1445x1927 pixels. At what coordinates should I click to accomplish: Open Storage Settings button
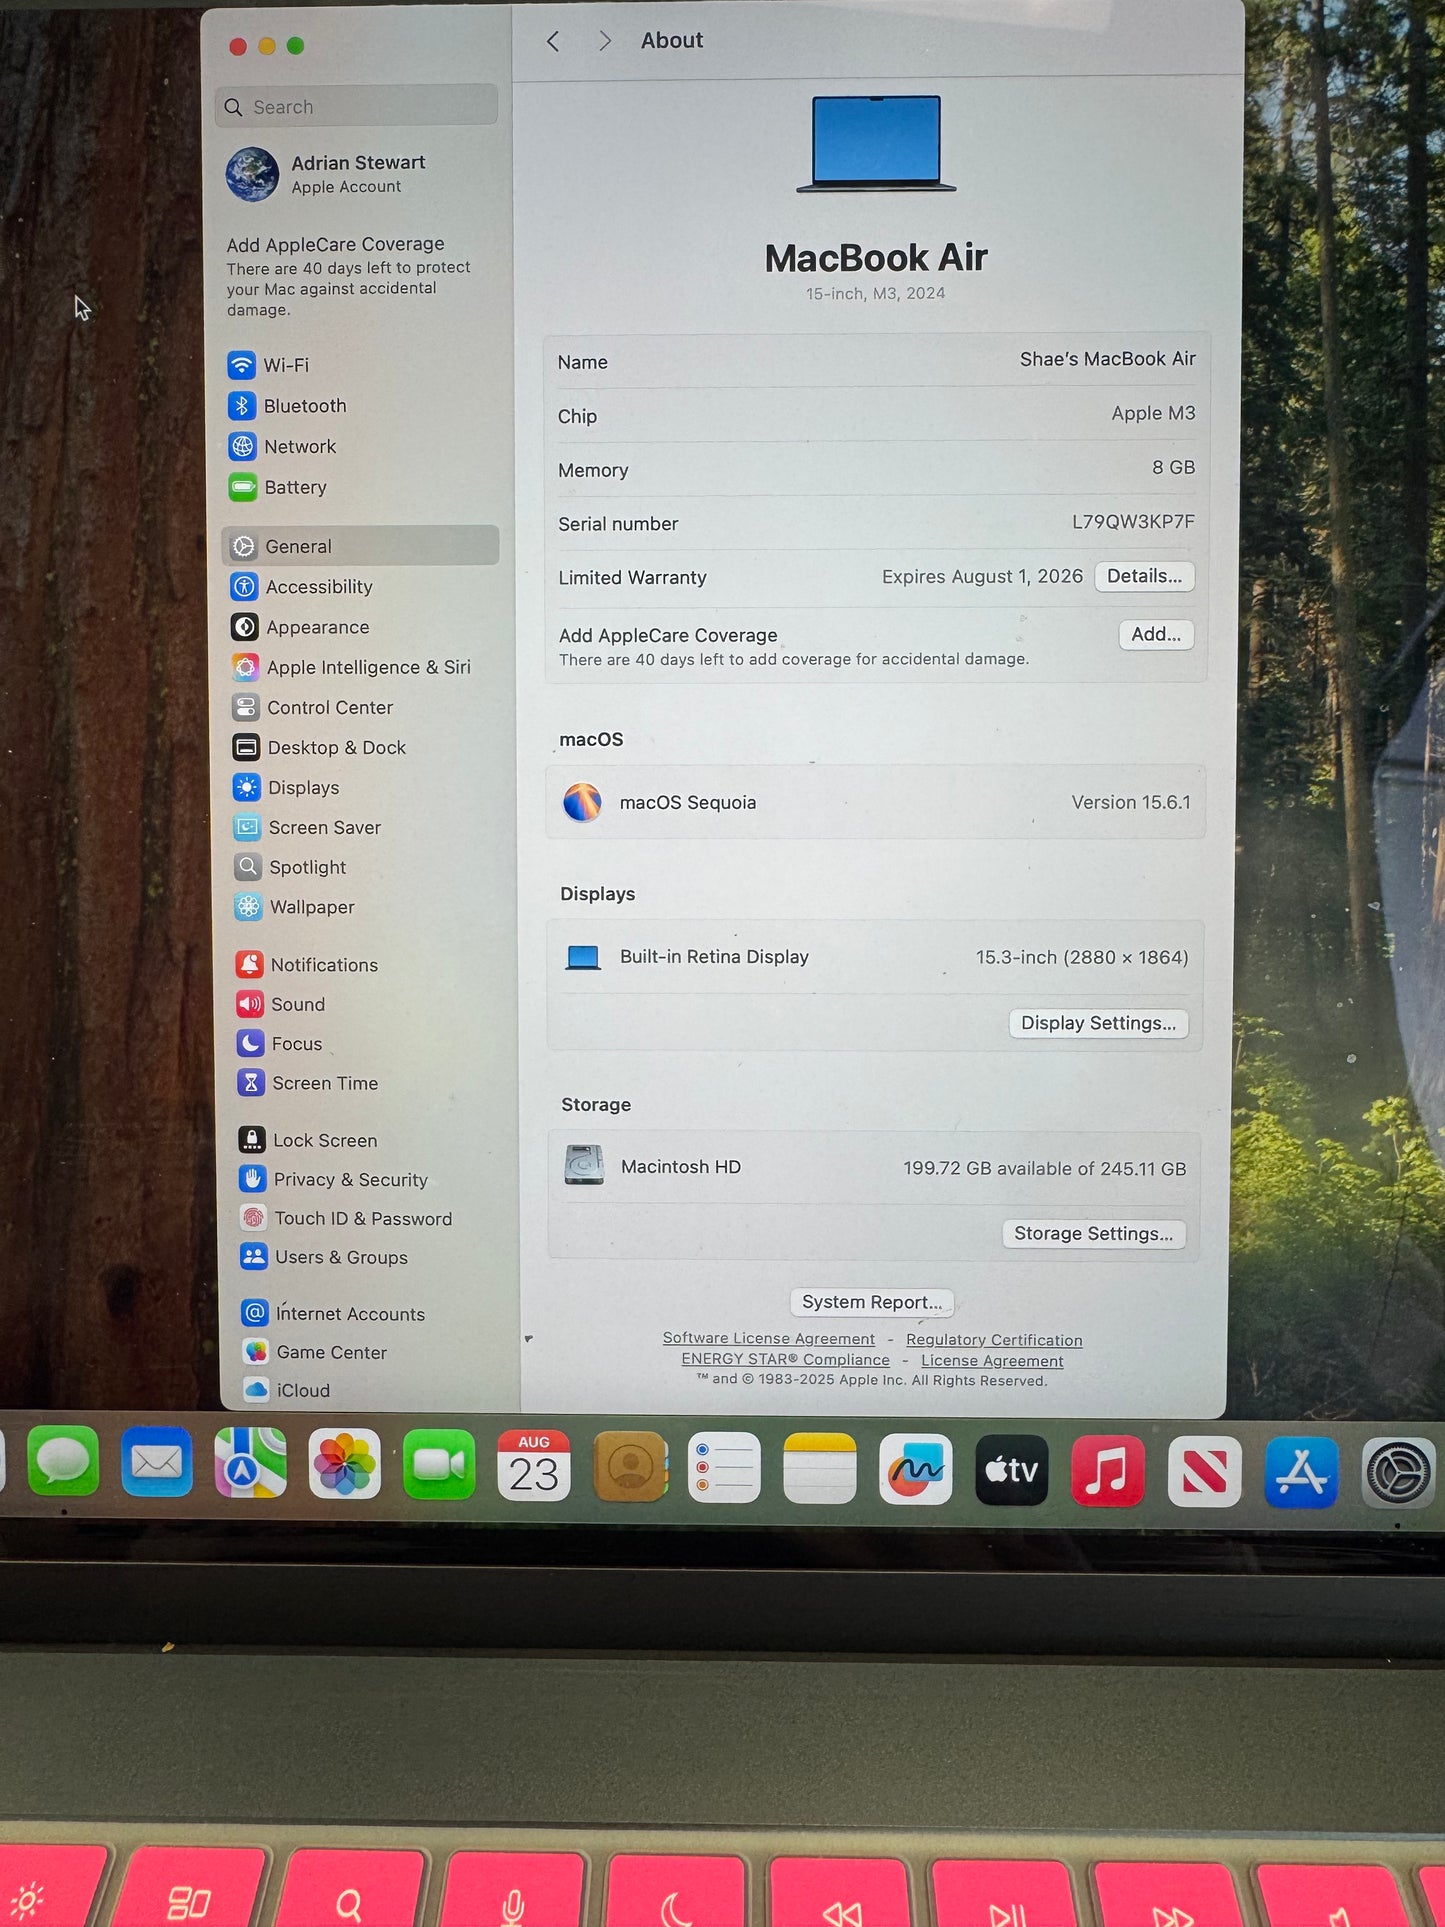(1093, 1234)
